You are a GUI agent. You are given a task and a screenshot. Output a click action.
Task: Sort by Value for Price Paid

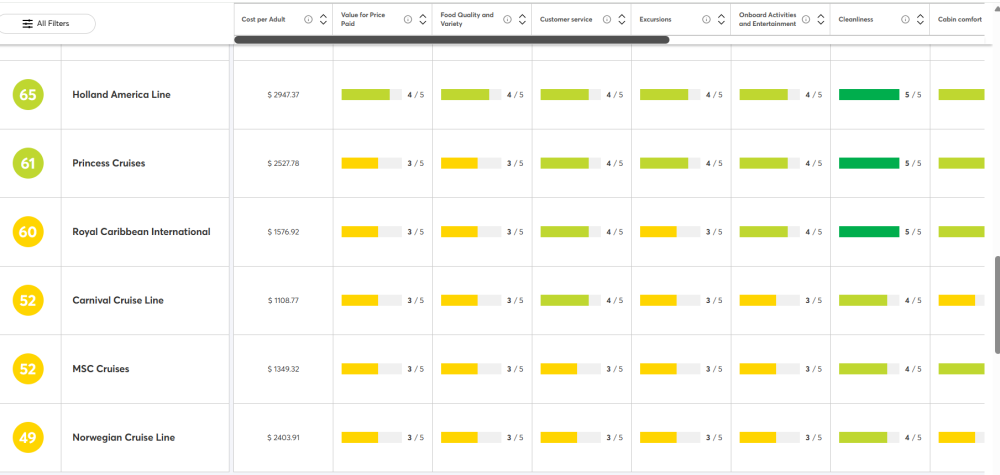click(423, 20)
